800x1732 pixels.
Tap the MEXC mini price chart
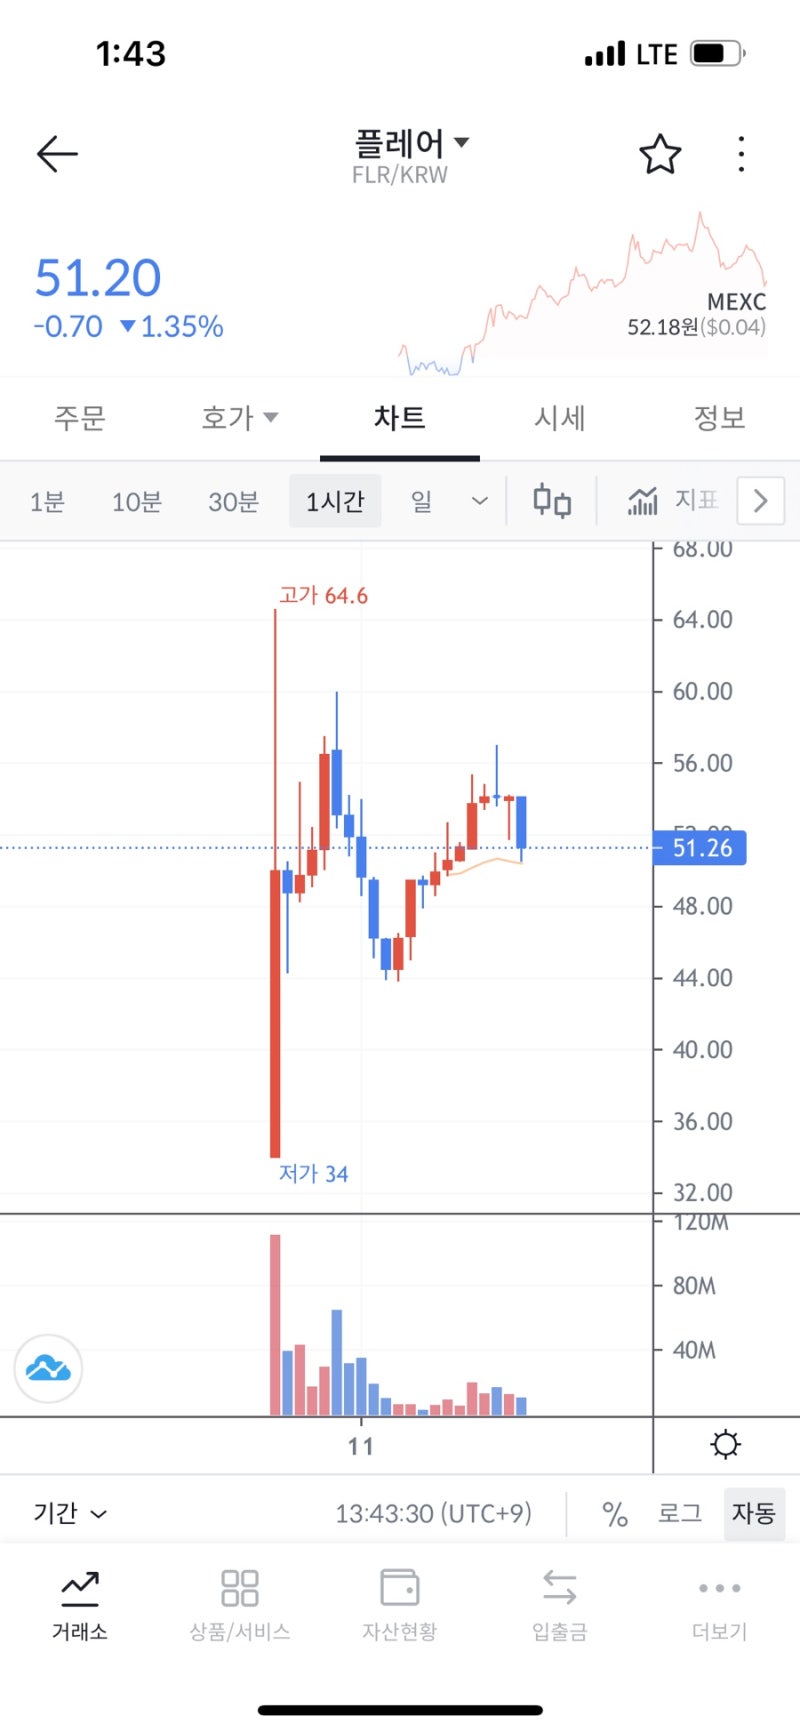(583, 295)
